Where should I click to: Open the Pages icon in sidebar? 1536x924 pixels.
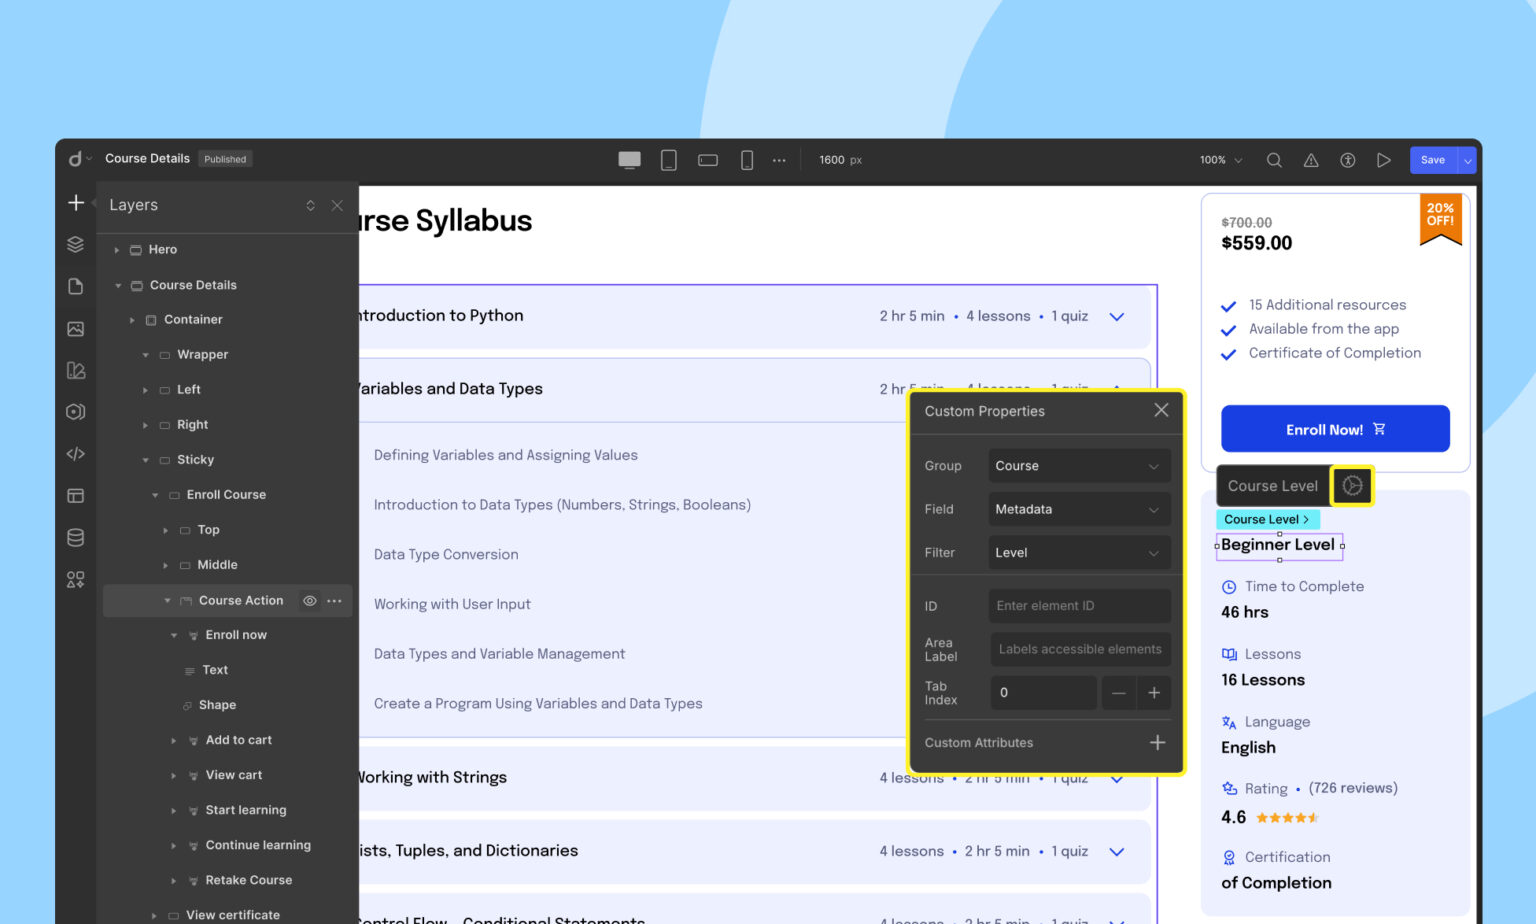[76, 287]
